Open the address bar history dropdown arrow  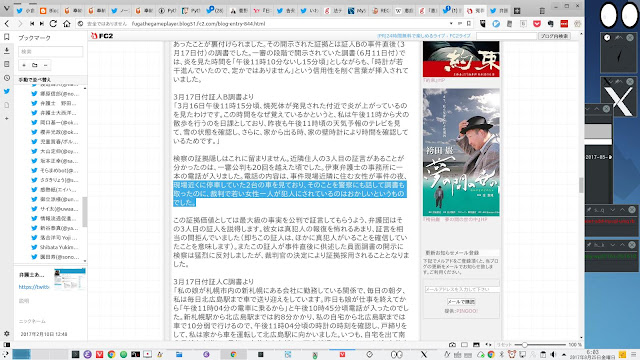click(451, 24)
